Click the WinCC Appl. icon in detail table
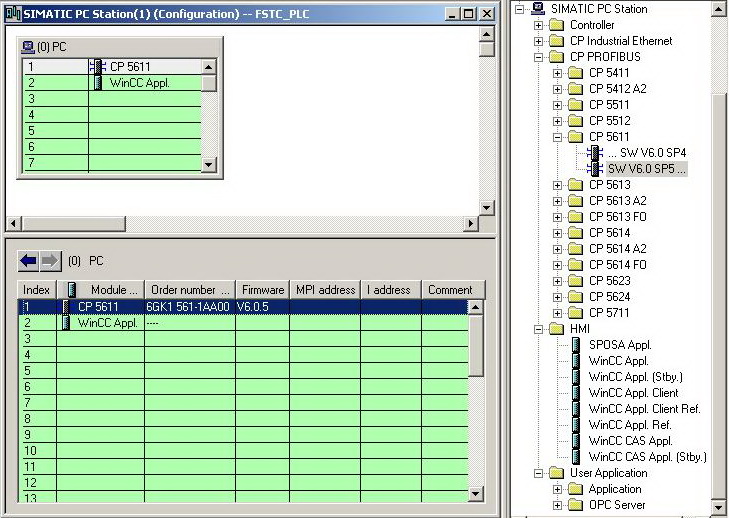This screenshot has height=518, width=729. point(66,323)
